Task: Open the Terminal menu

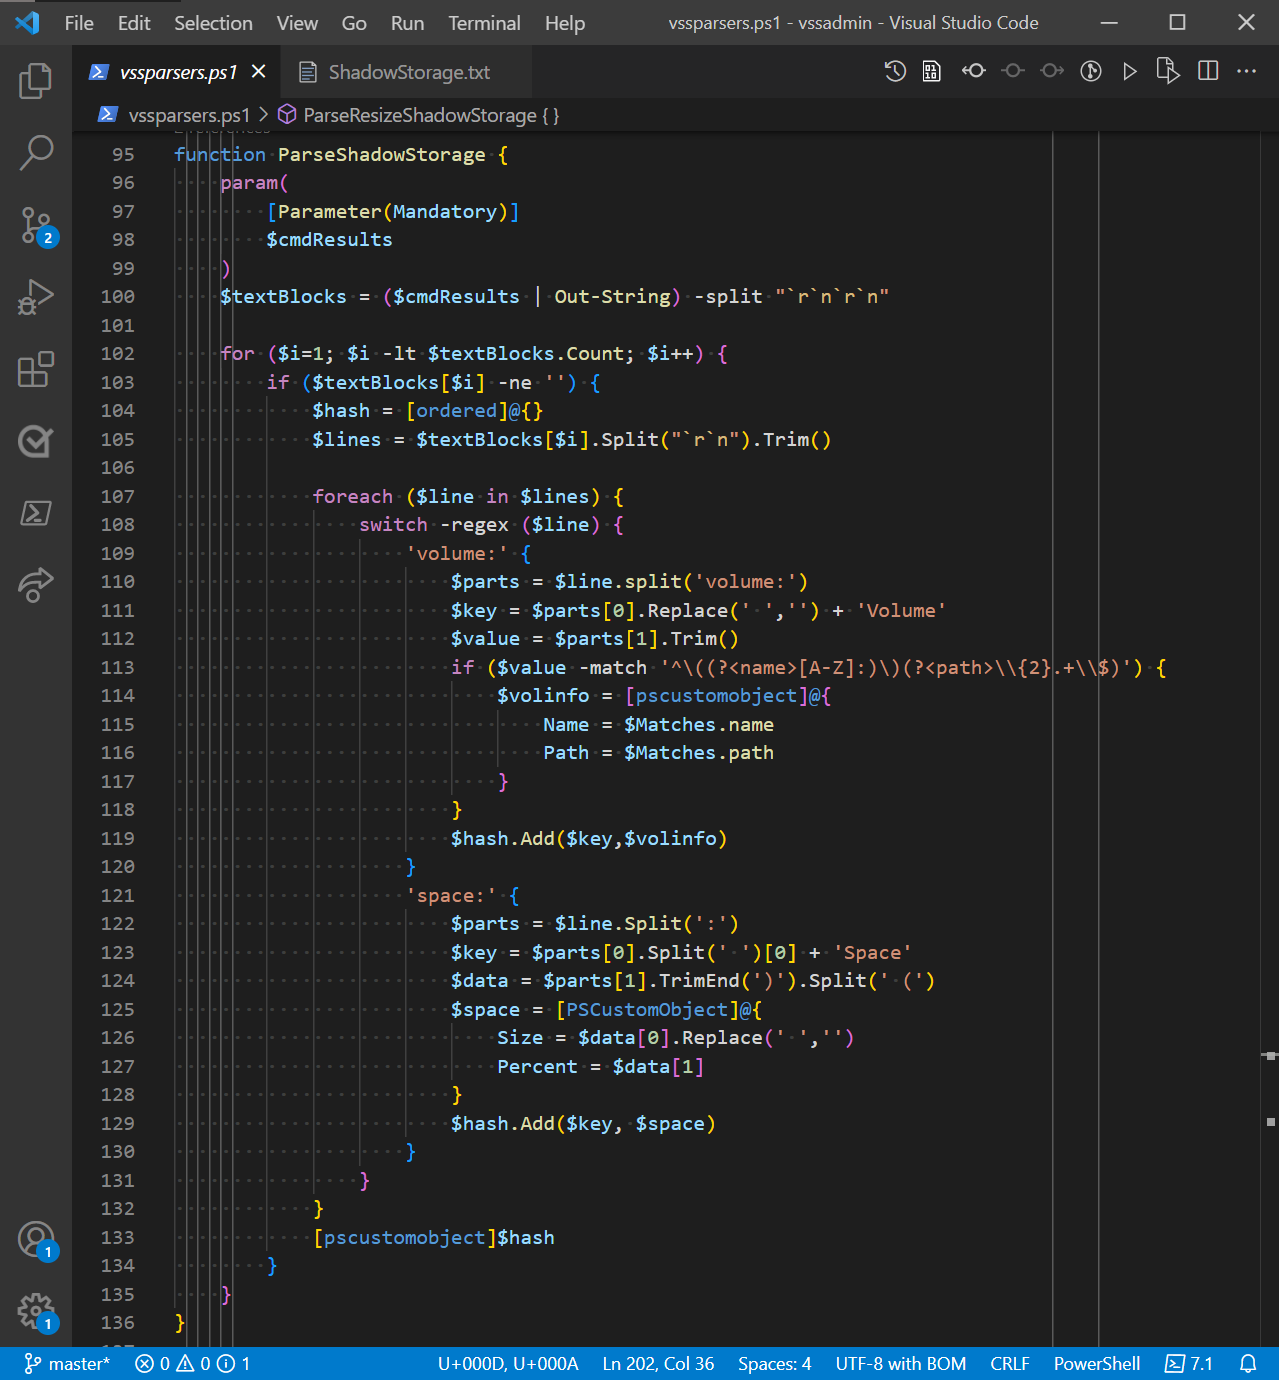Action: [483, 22]
